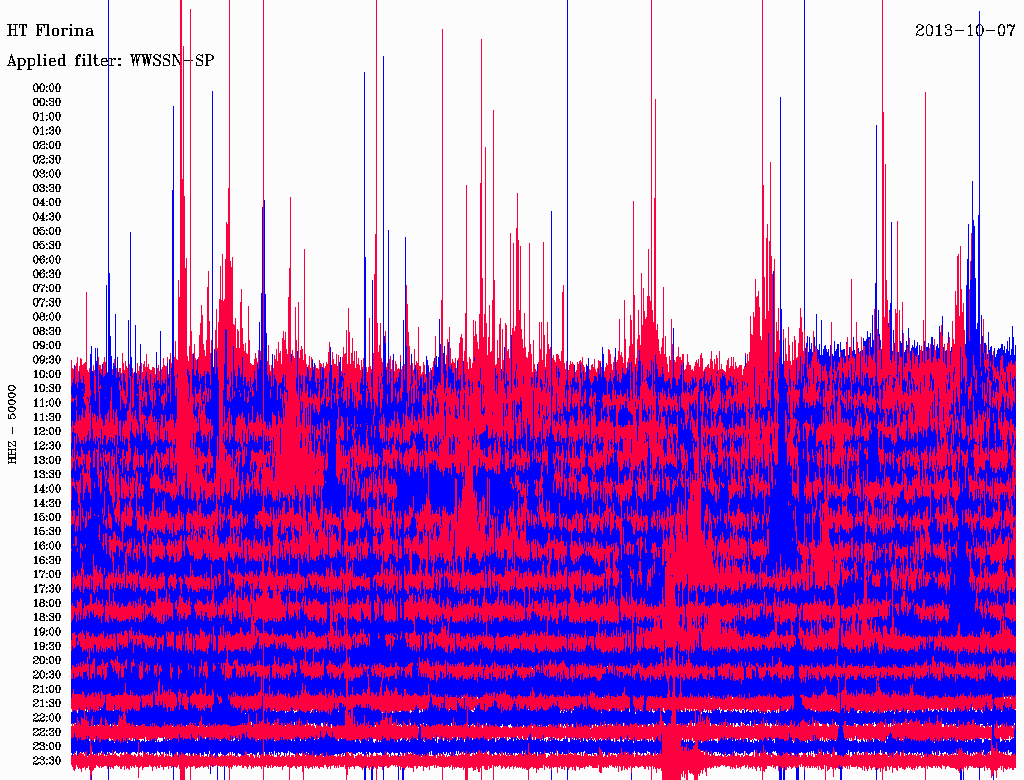The image size is (1024, 780).
Task: Select the 23:30 time marker
Action: (47, 761)
